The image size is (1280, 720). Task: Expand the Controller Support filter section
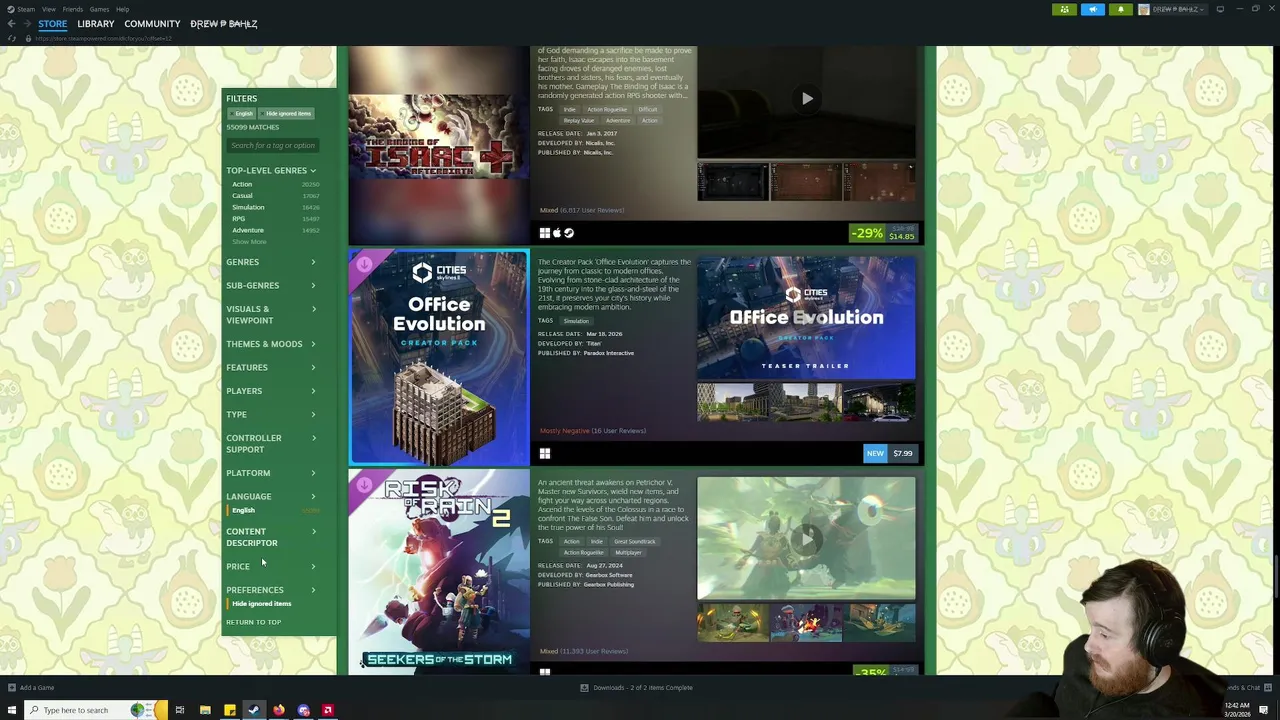pos(271,443)
